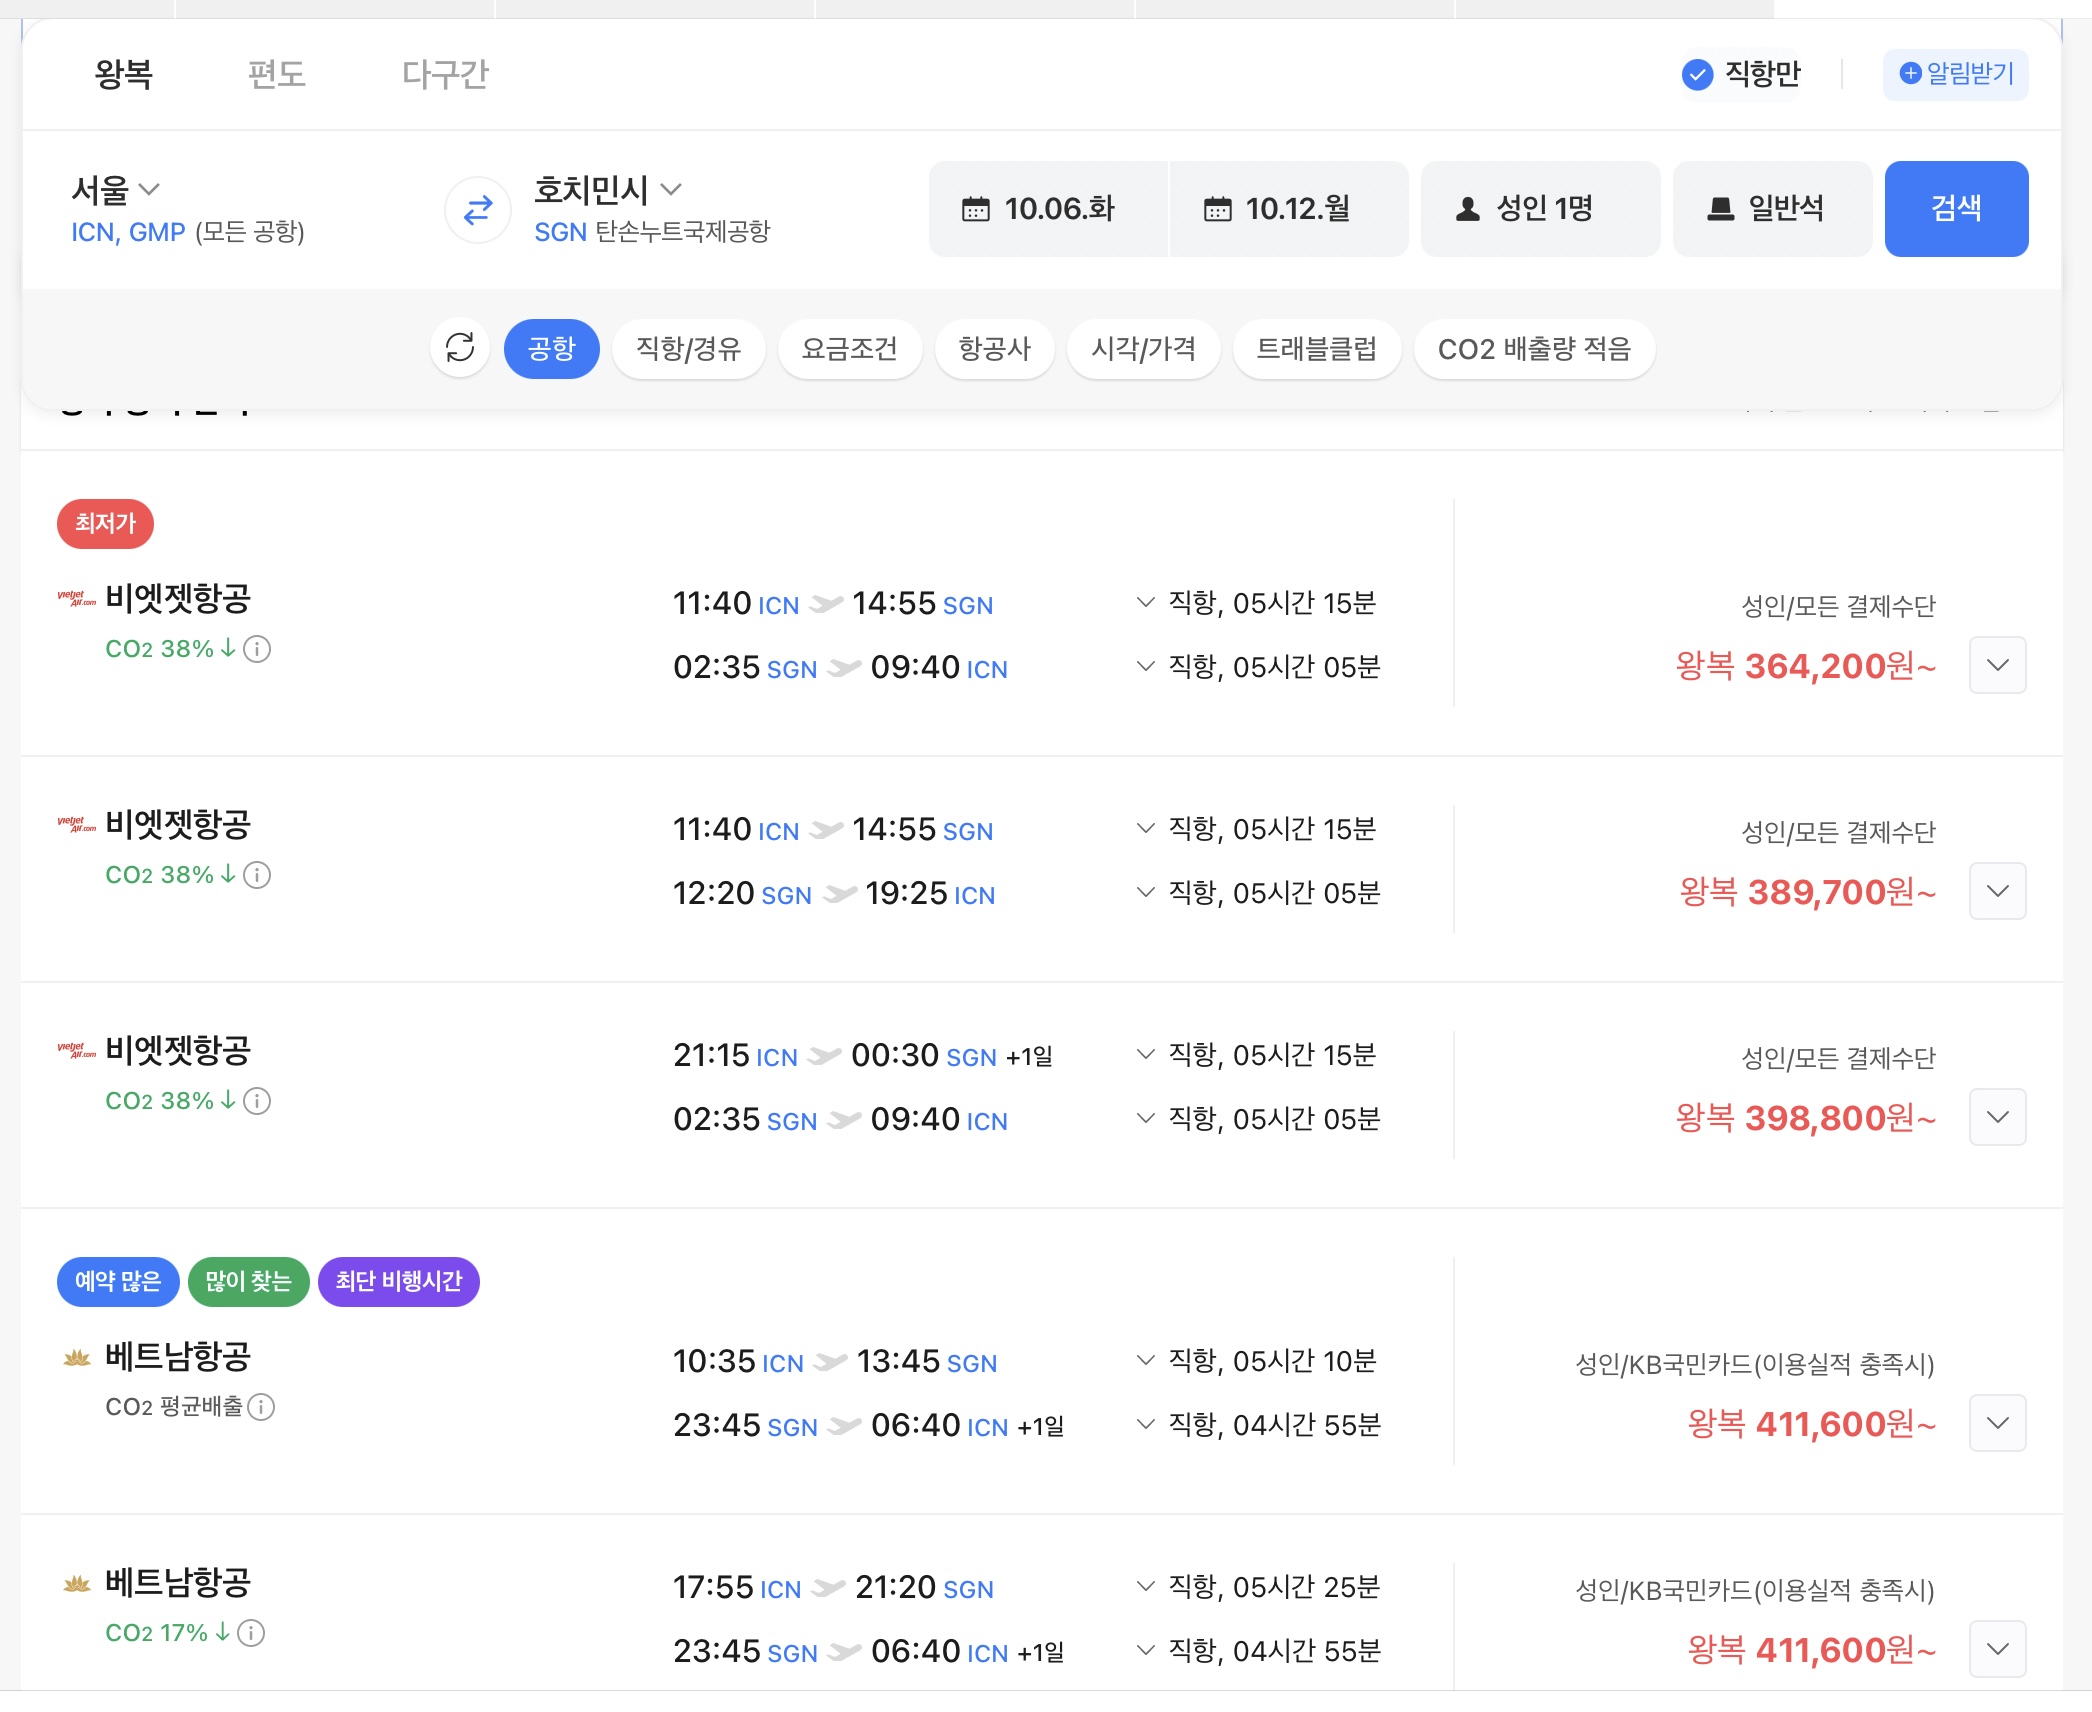This screenshot has width=2092, height=1712.
Task: Click the refresh filters circular arrow icon
Action: pyautogui.click(x=460, y=348)
